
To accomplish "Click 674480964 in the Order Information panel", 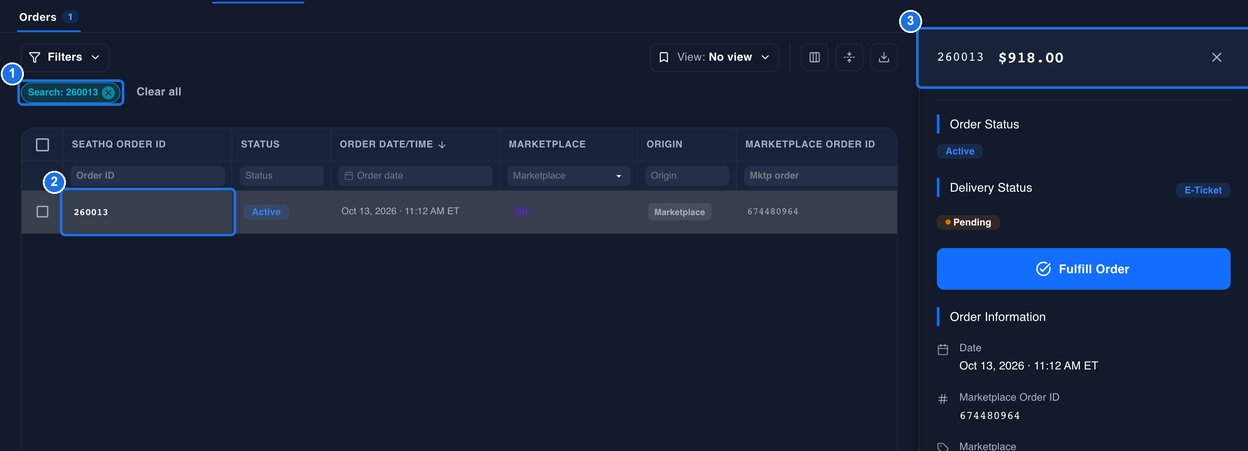I will (x=990, y=416).
